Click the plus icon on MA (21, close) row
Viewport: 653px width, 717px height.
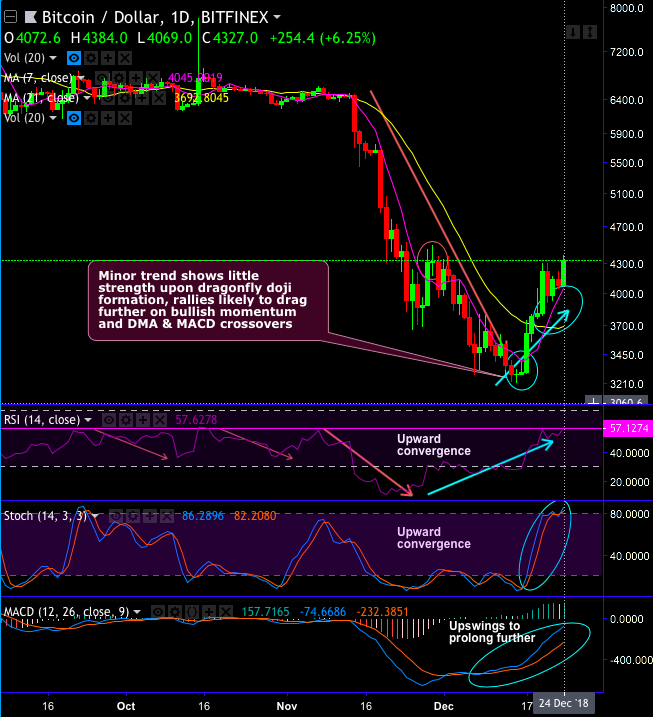(x=142, y=98)
